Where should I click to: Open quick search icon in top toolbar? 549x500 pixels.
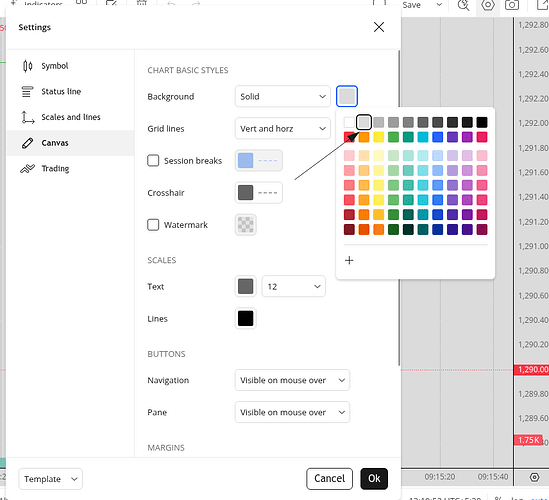[x=463, y=5]
